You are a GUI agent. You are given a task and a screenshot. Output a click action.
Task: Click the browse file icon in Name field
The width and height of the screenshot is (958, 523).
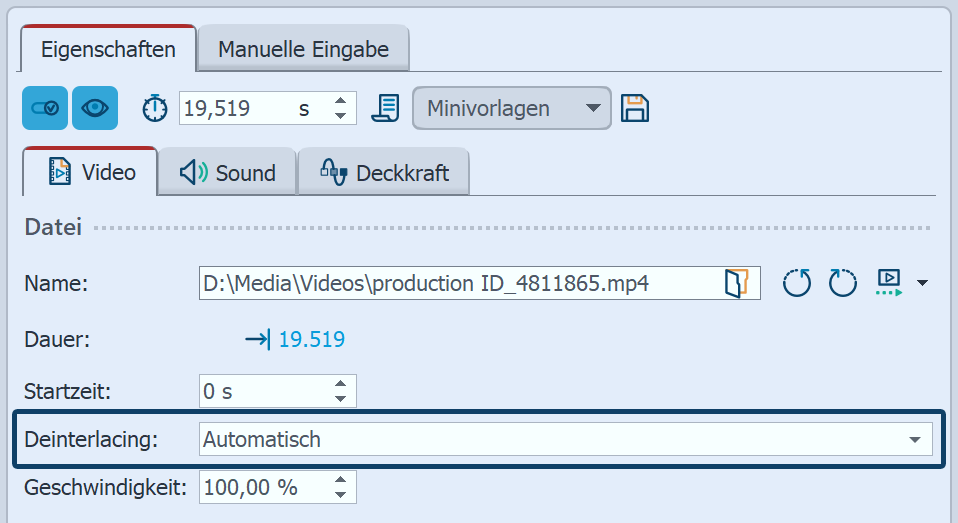click(736, 283)
